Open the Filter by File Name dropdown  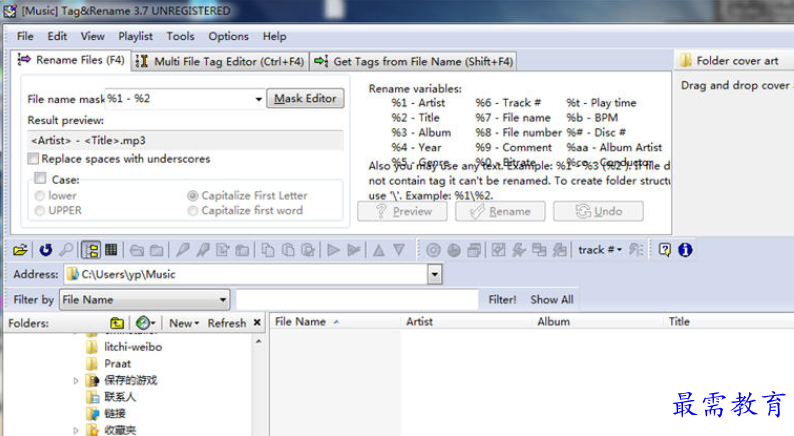220,299
